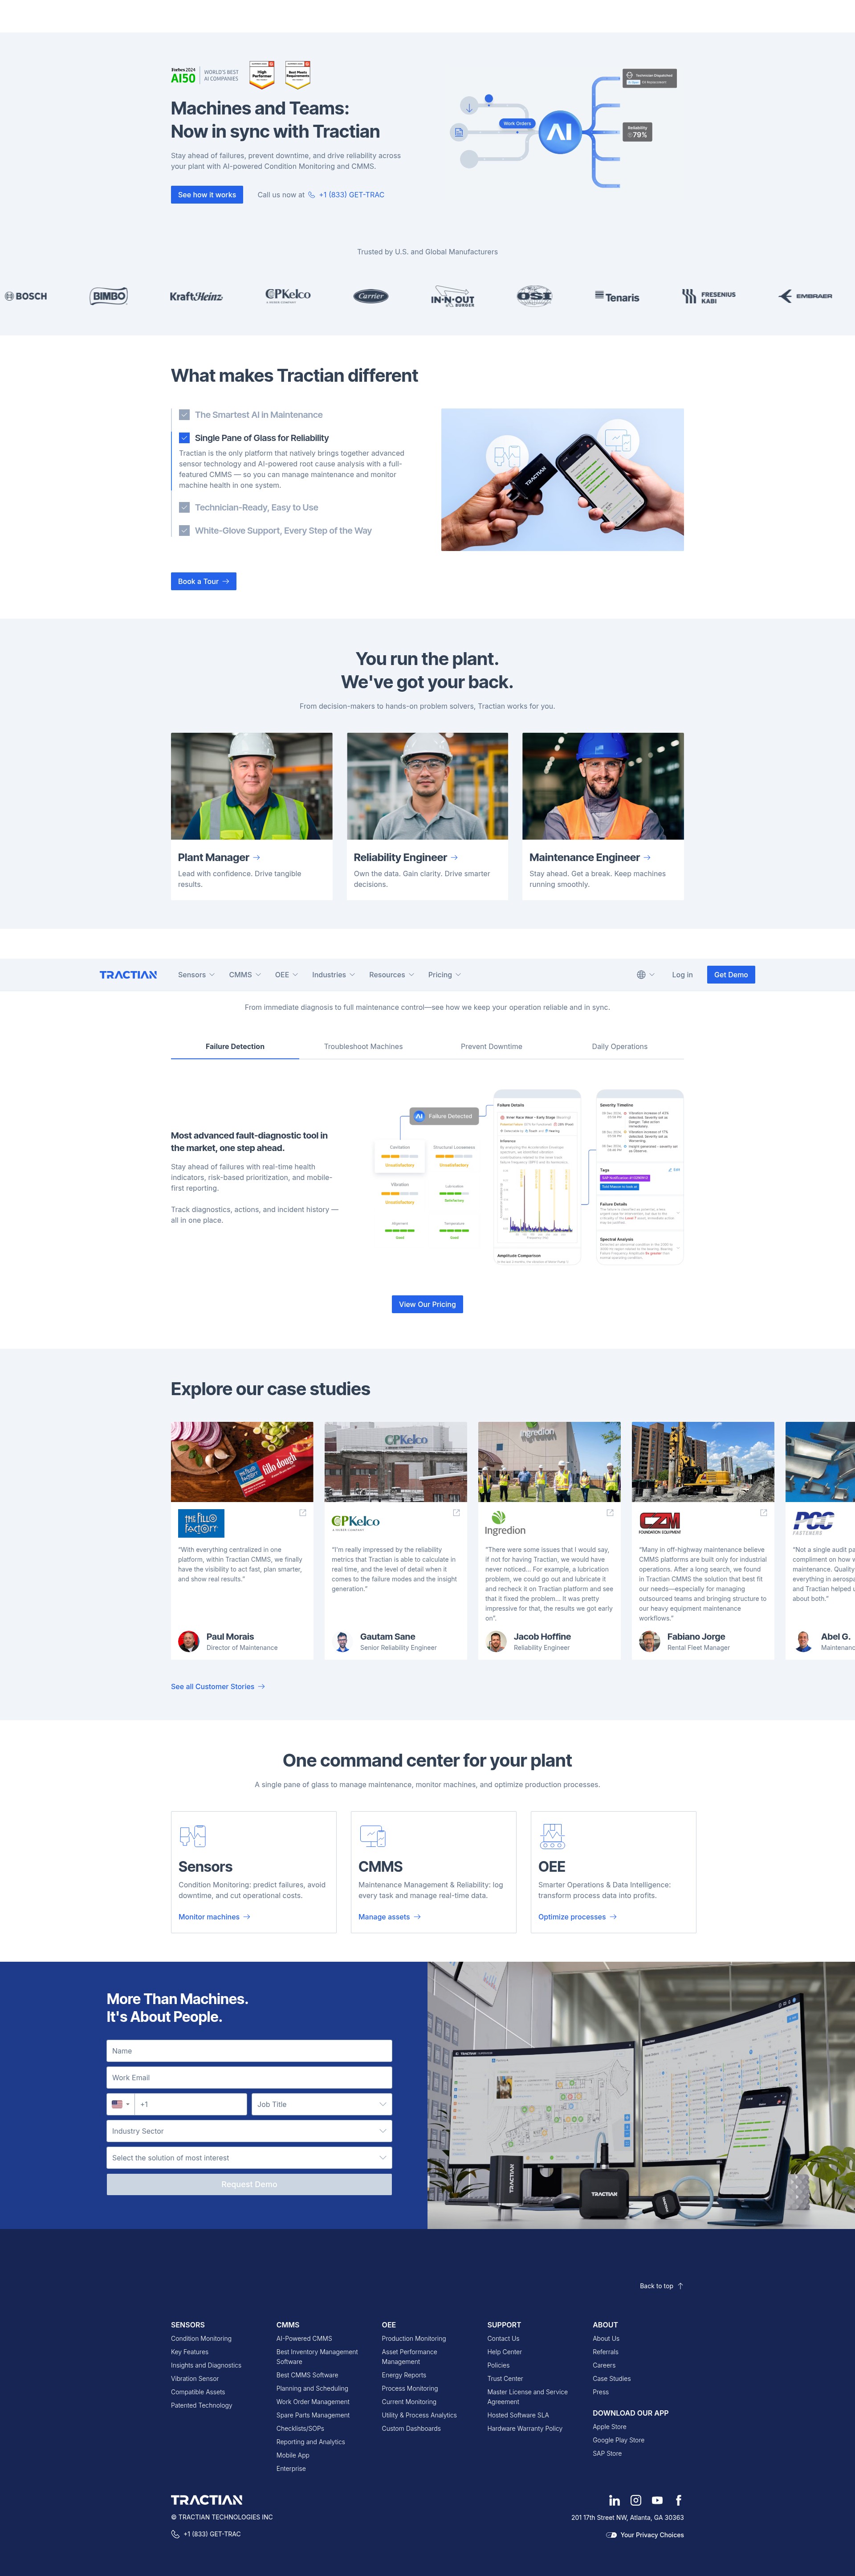Viewport: 855px width, 2576px height.
Task: Click the Tractian logo in the footer
Action: [207, 2500]
